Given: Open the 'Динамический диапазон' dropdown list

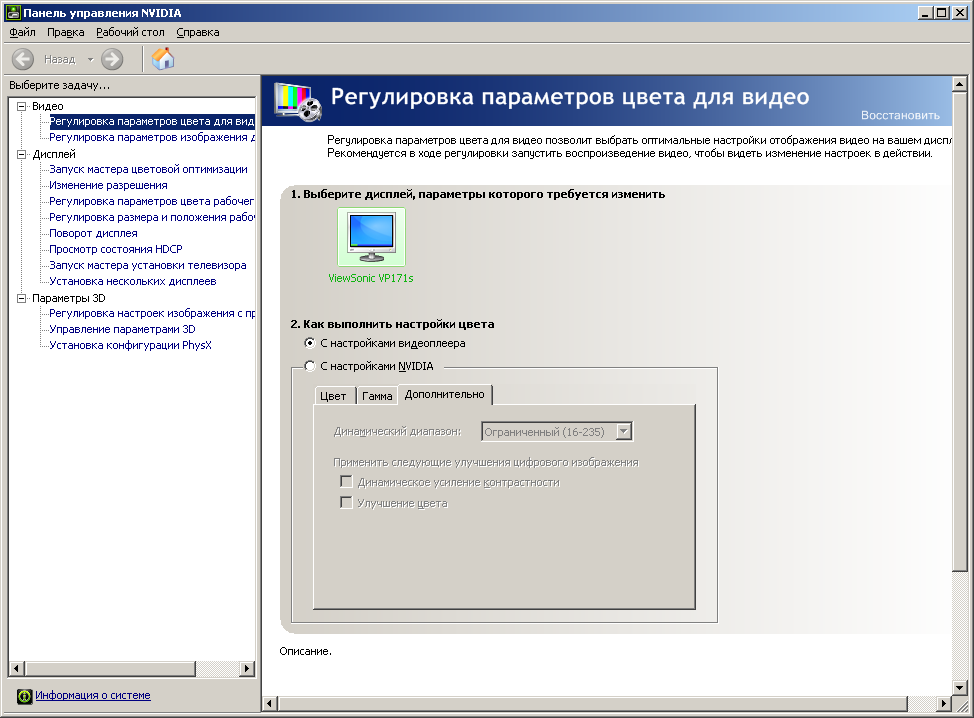Looking at the screenshot, I should 624,432.
